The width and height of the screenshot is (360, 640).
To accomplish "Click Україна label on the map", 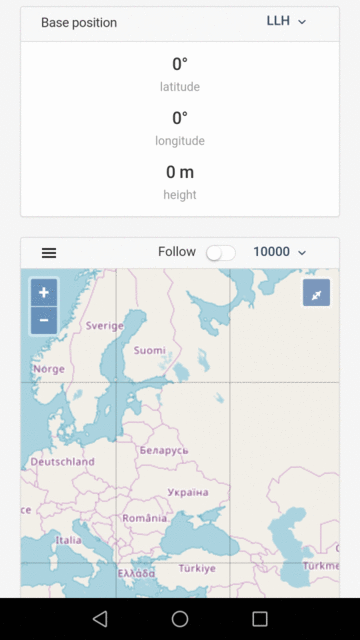I will (x=188, y=492).
